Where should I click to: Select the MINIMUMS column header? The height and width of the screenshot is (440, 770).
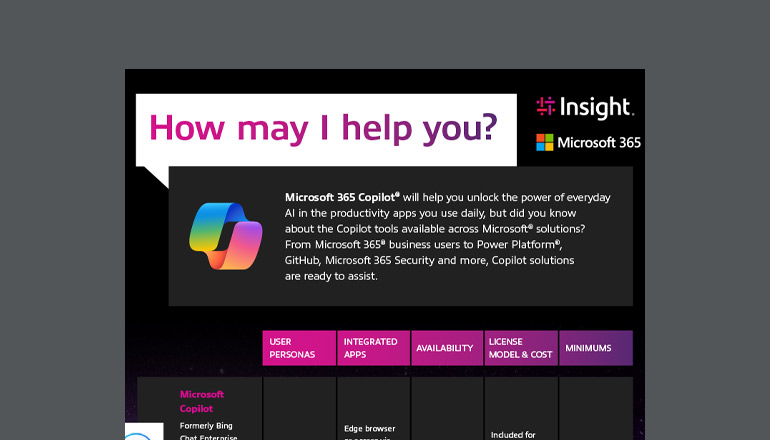(x=596, y=348)
